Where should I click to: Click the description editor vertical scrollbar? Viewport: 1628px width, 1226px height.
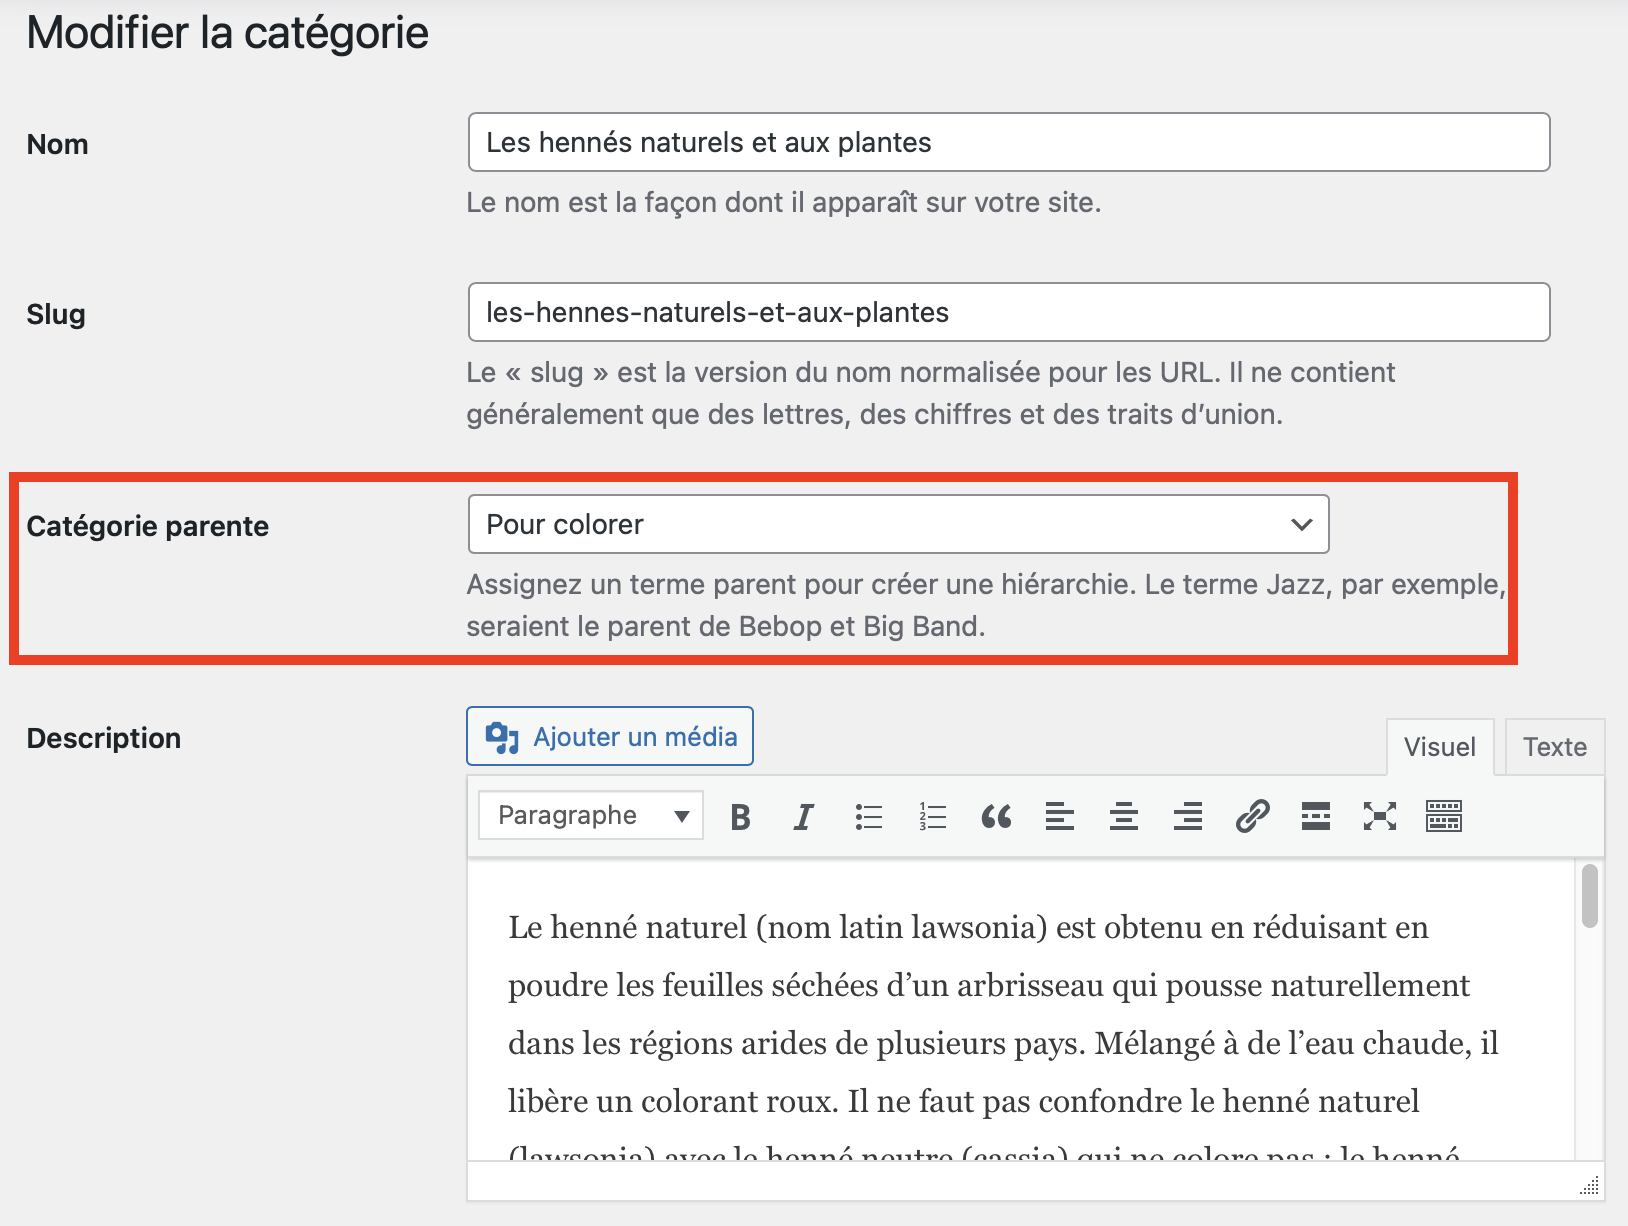pos(1589,897)
